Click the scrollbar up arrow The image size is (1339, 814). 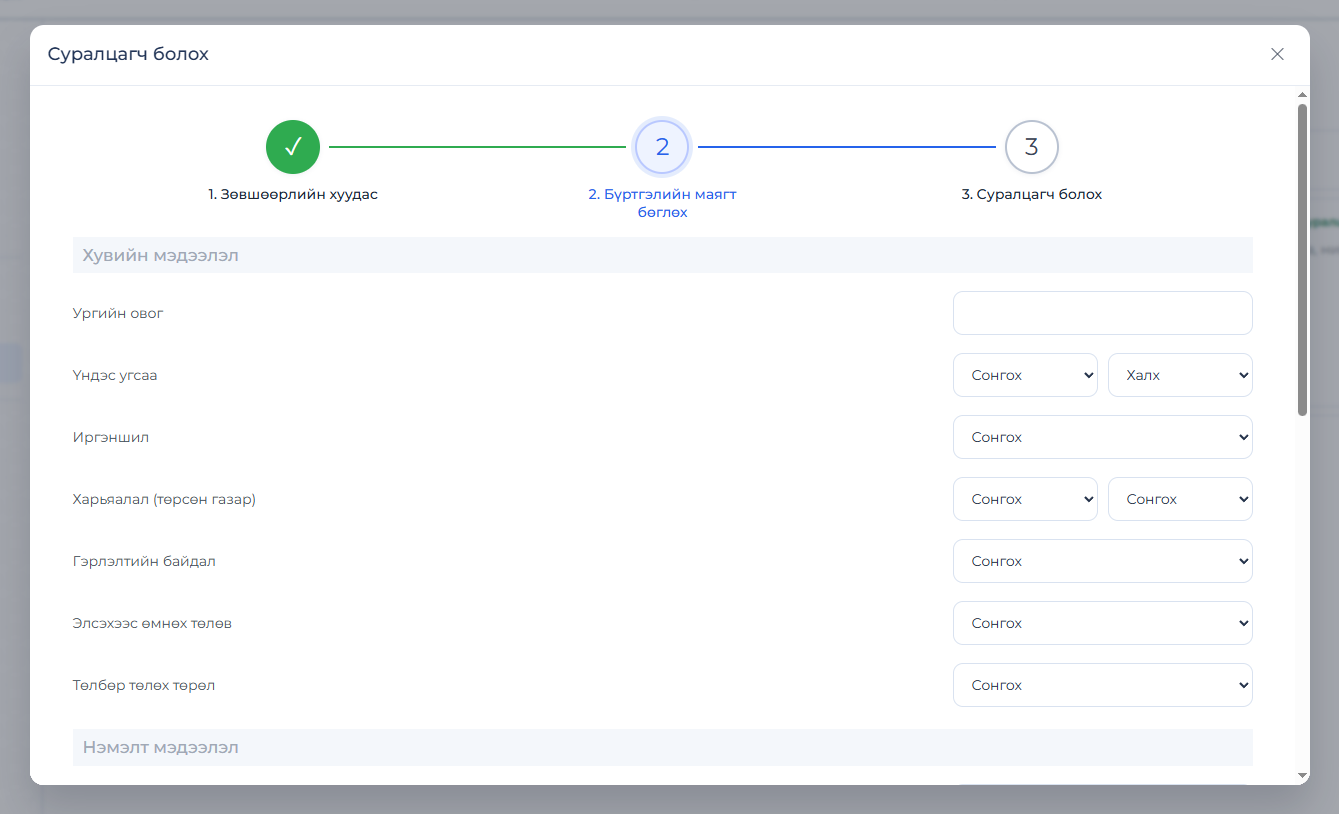coord(1302,94)
